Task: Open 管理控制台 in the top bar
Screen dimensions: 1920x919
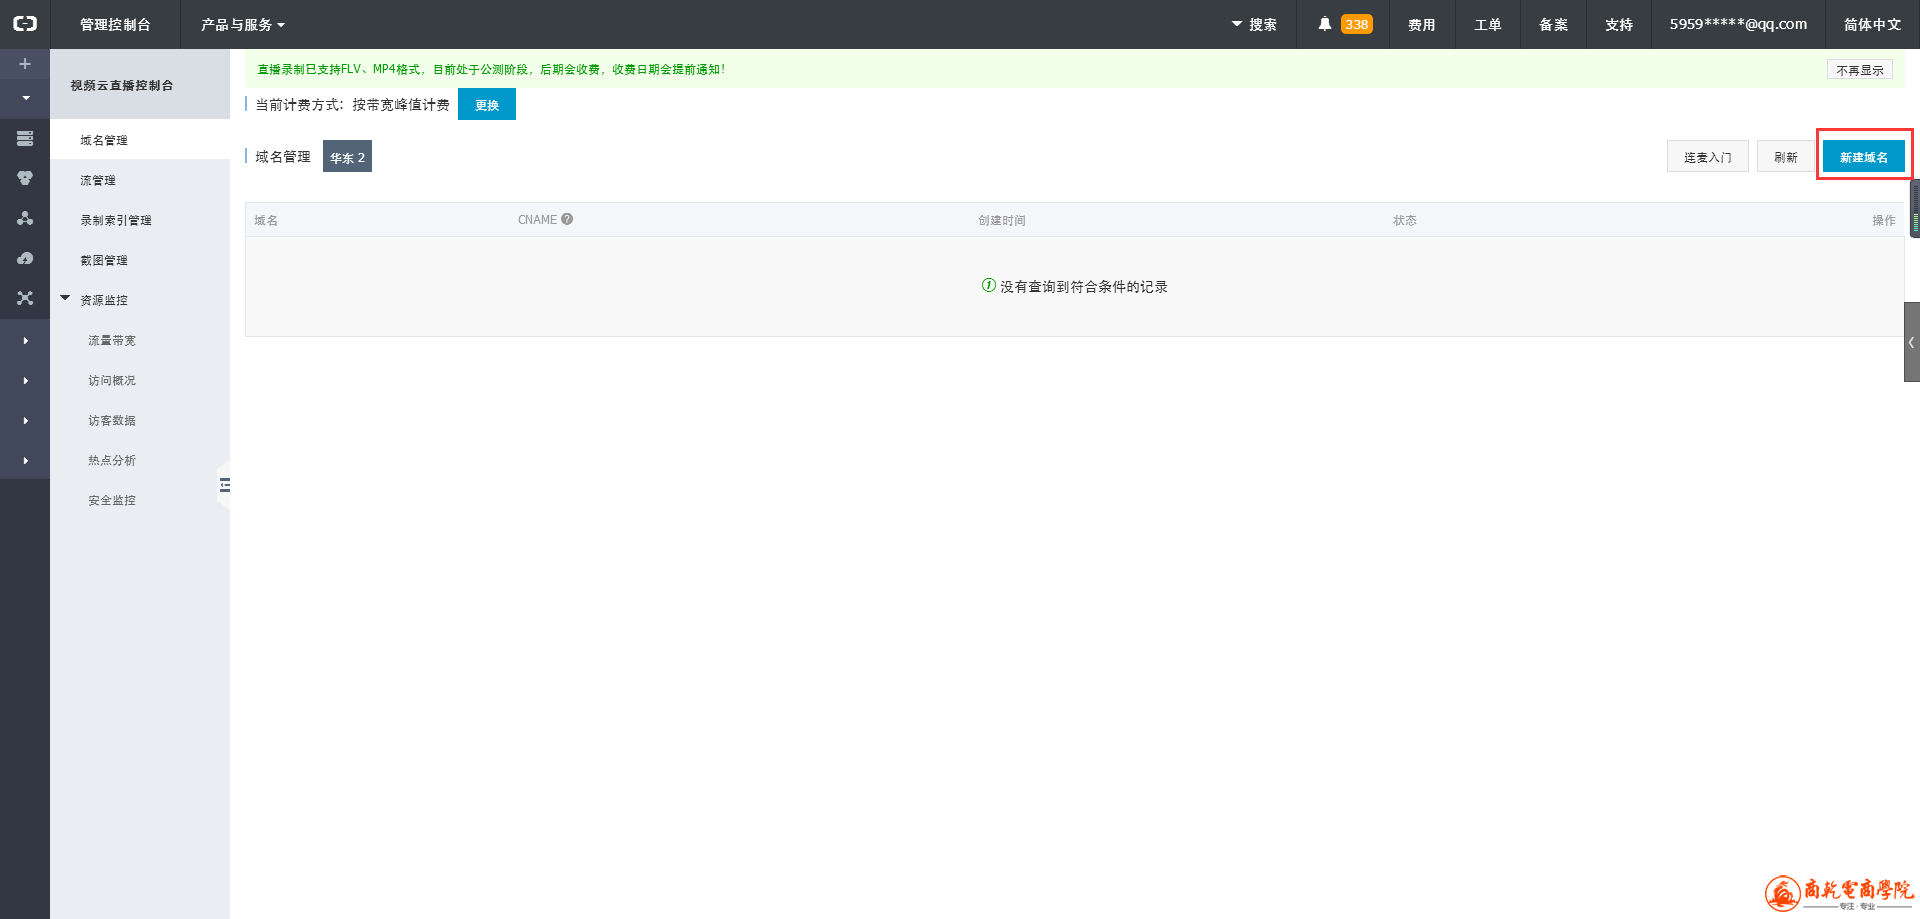Action: [x=115, y=24]
